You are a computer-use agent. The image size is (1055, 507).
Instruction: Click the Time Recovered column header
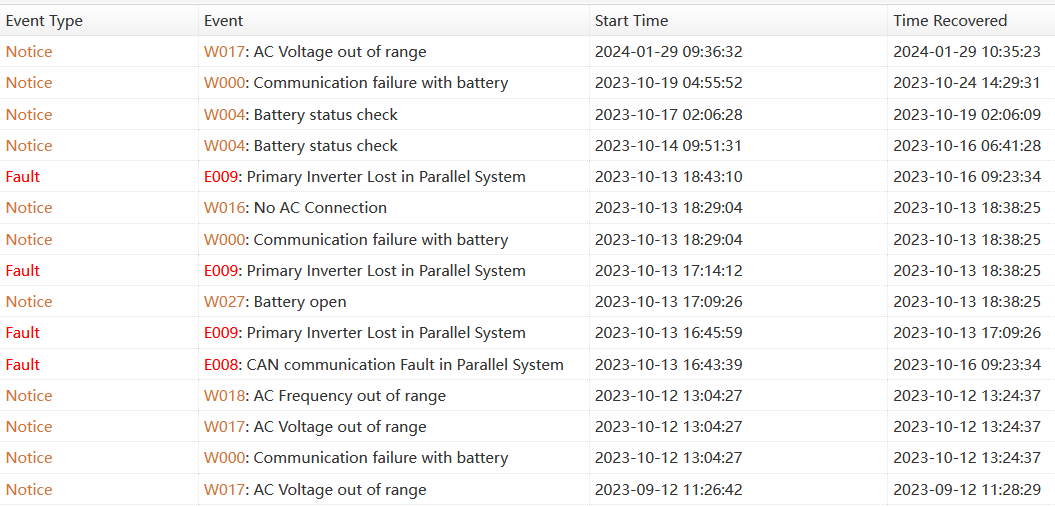[950, 20]
